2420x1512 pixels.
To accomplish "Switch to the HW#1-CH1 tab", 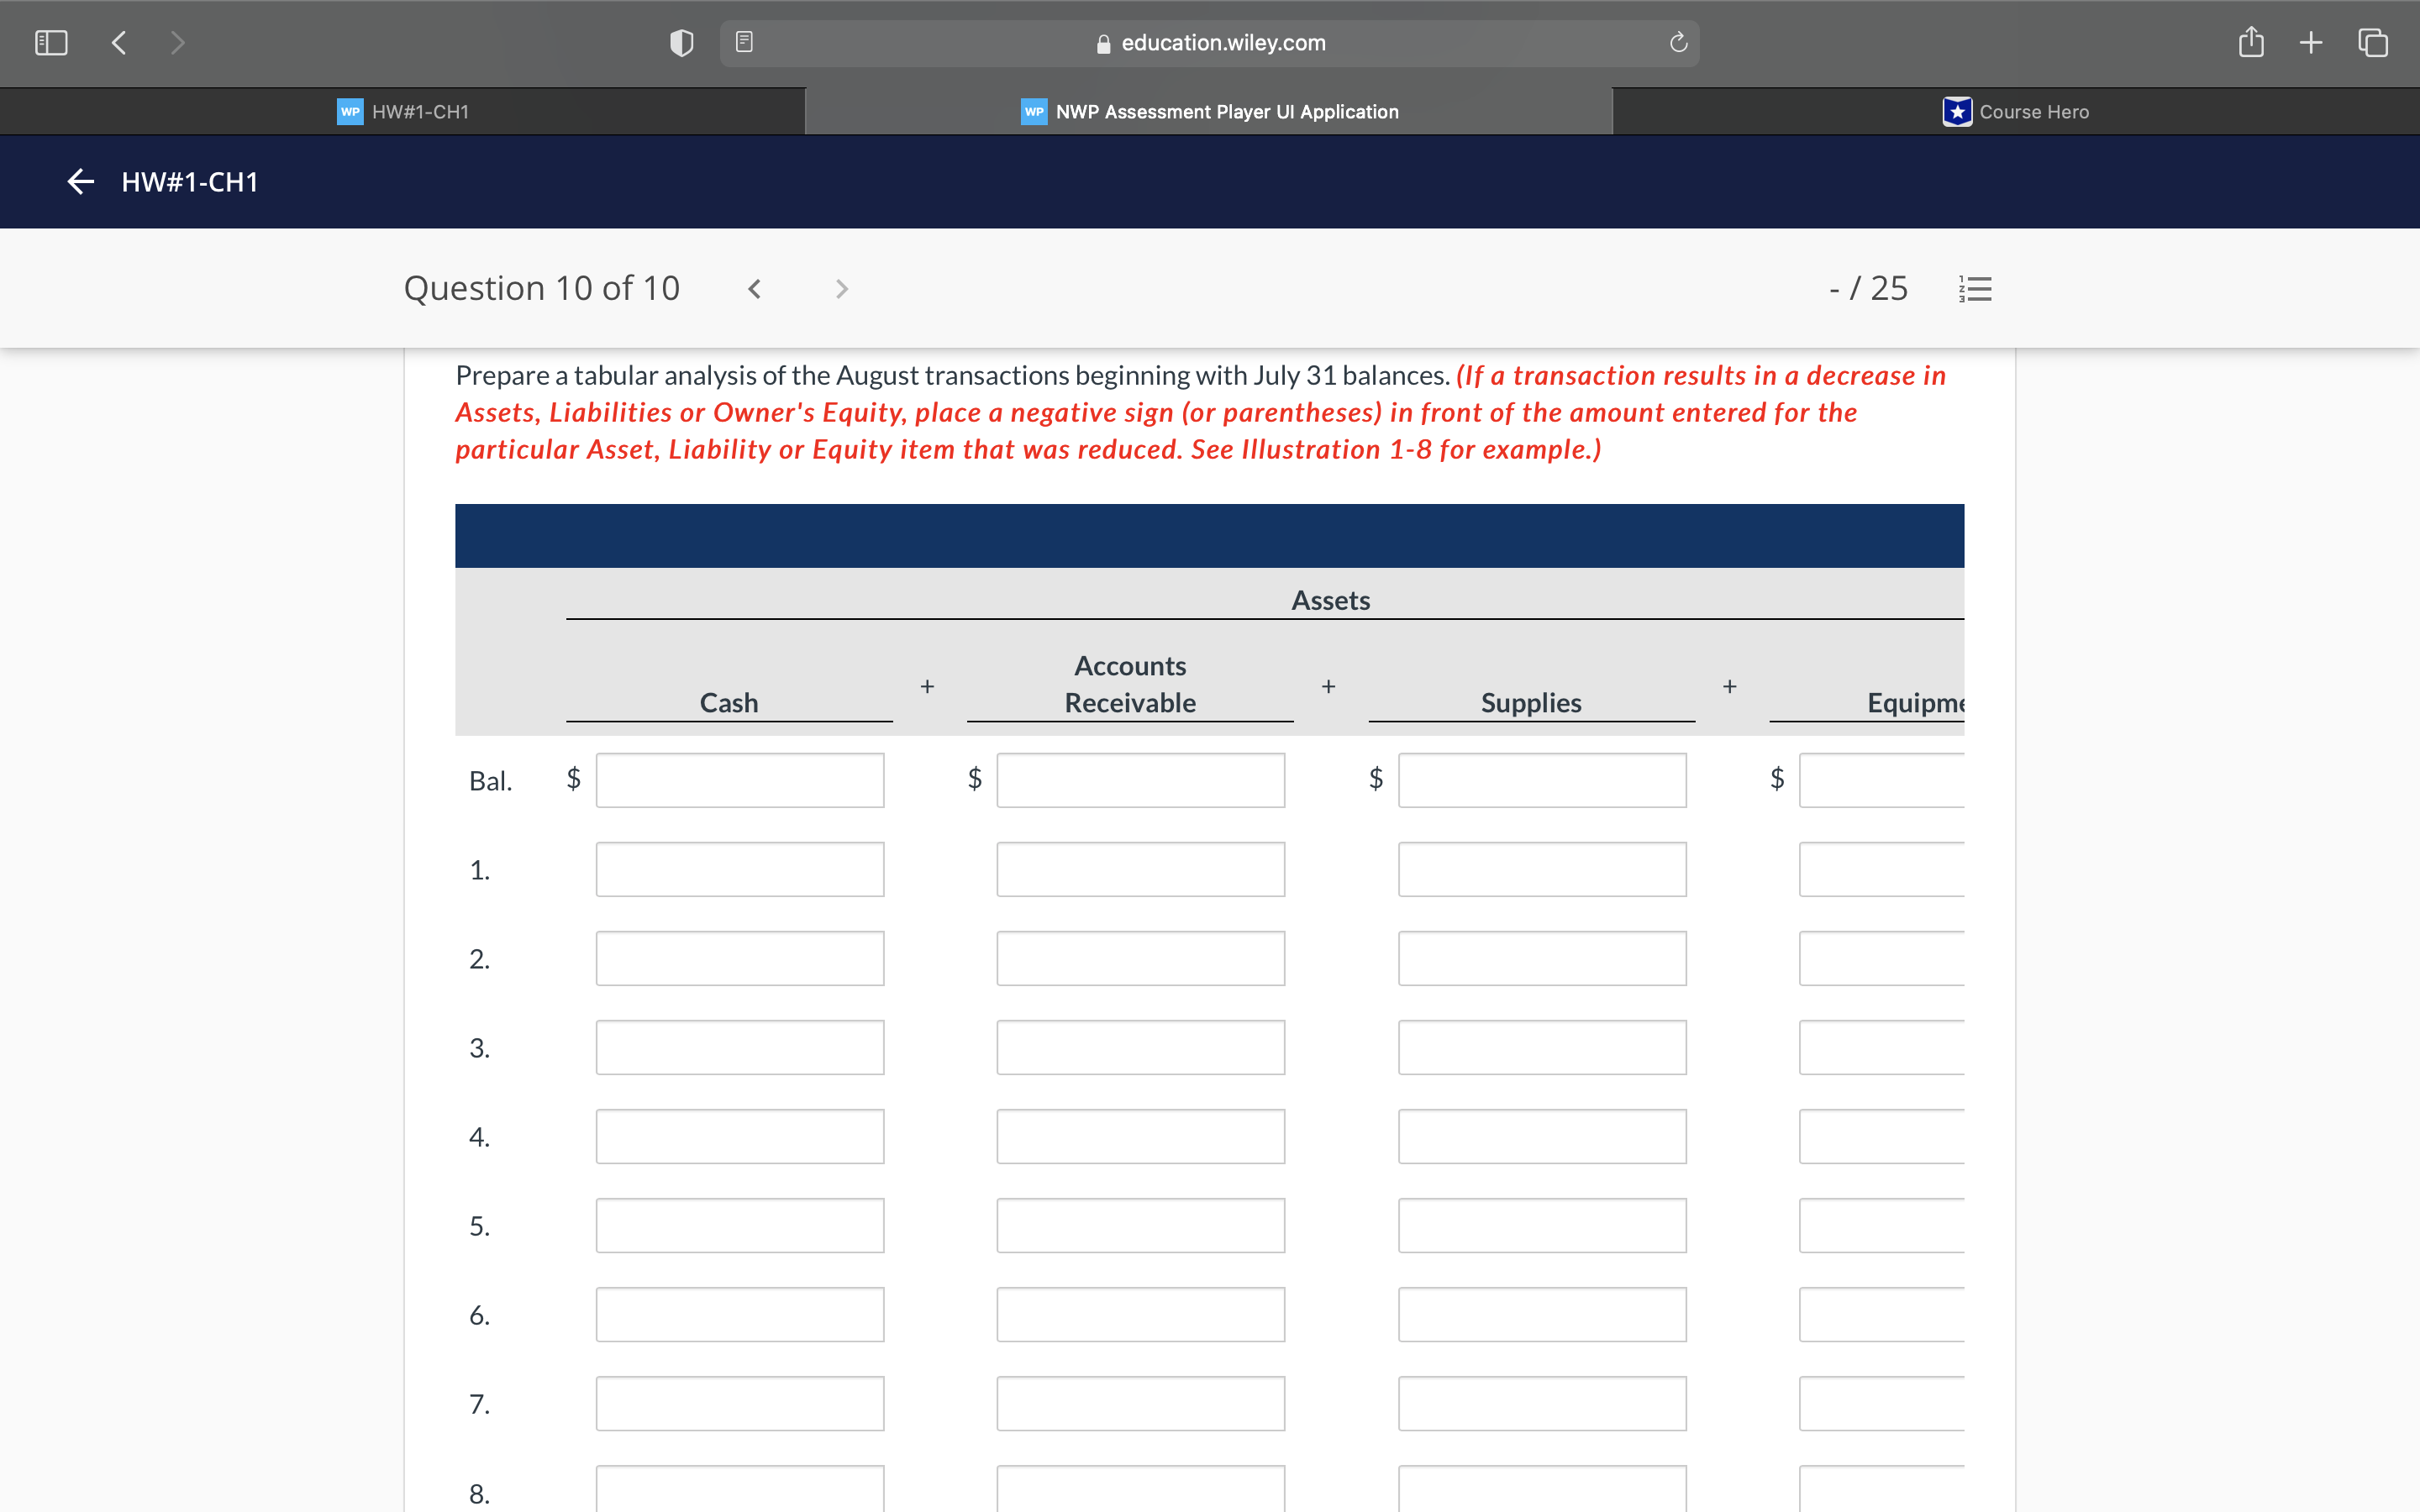I will tap(403, 111).
